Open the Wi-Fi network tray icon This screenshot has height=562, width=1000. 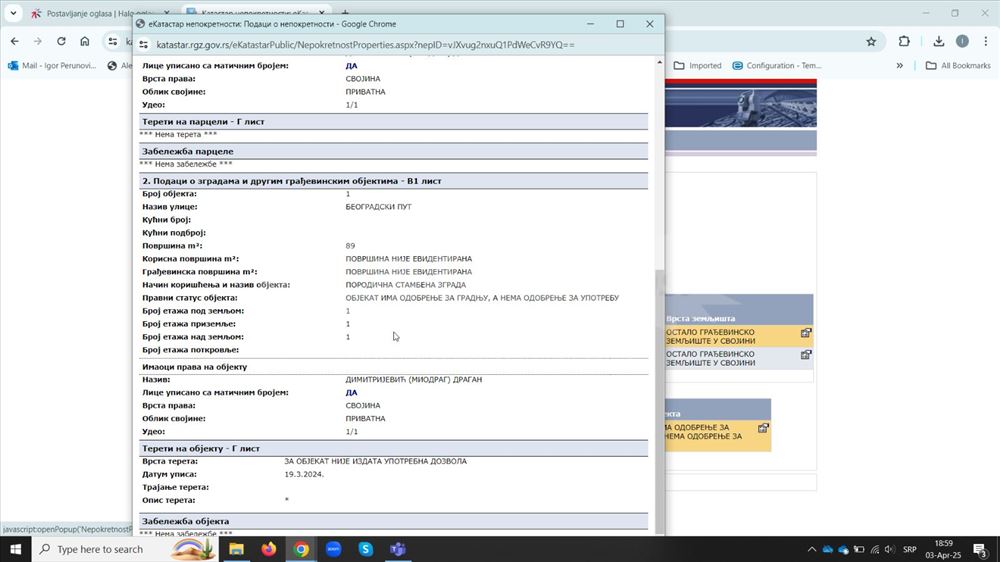coord(875,549)
